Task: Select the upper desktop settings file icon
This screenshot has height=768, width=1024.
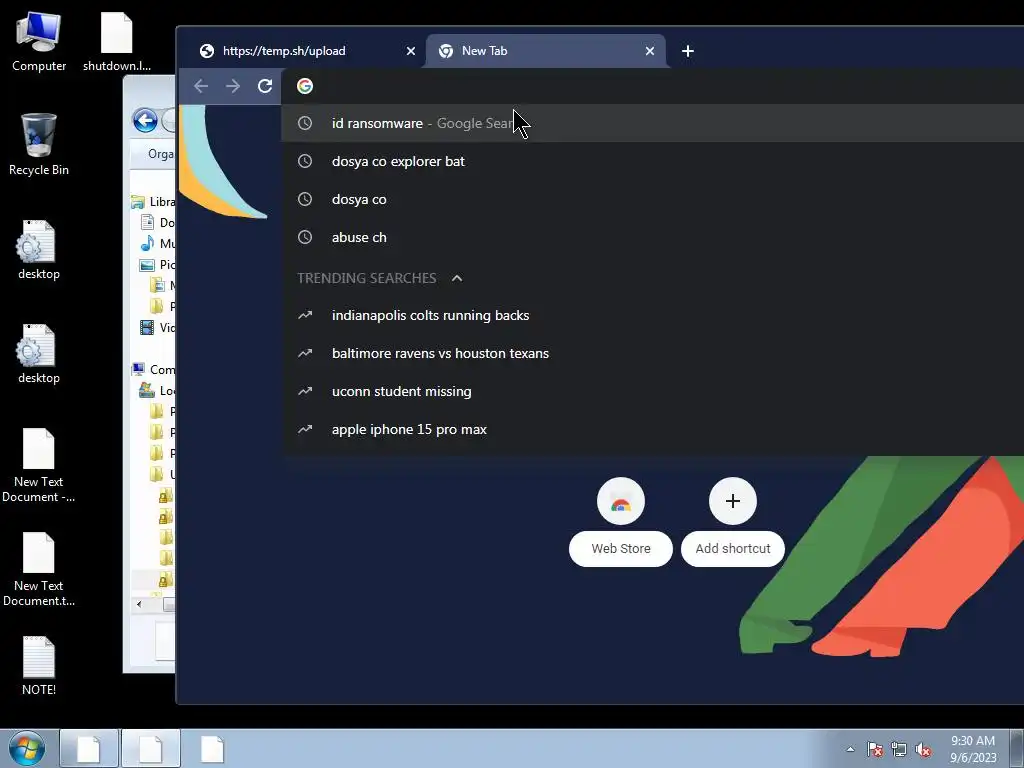Action: tap(39, 250)
